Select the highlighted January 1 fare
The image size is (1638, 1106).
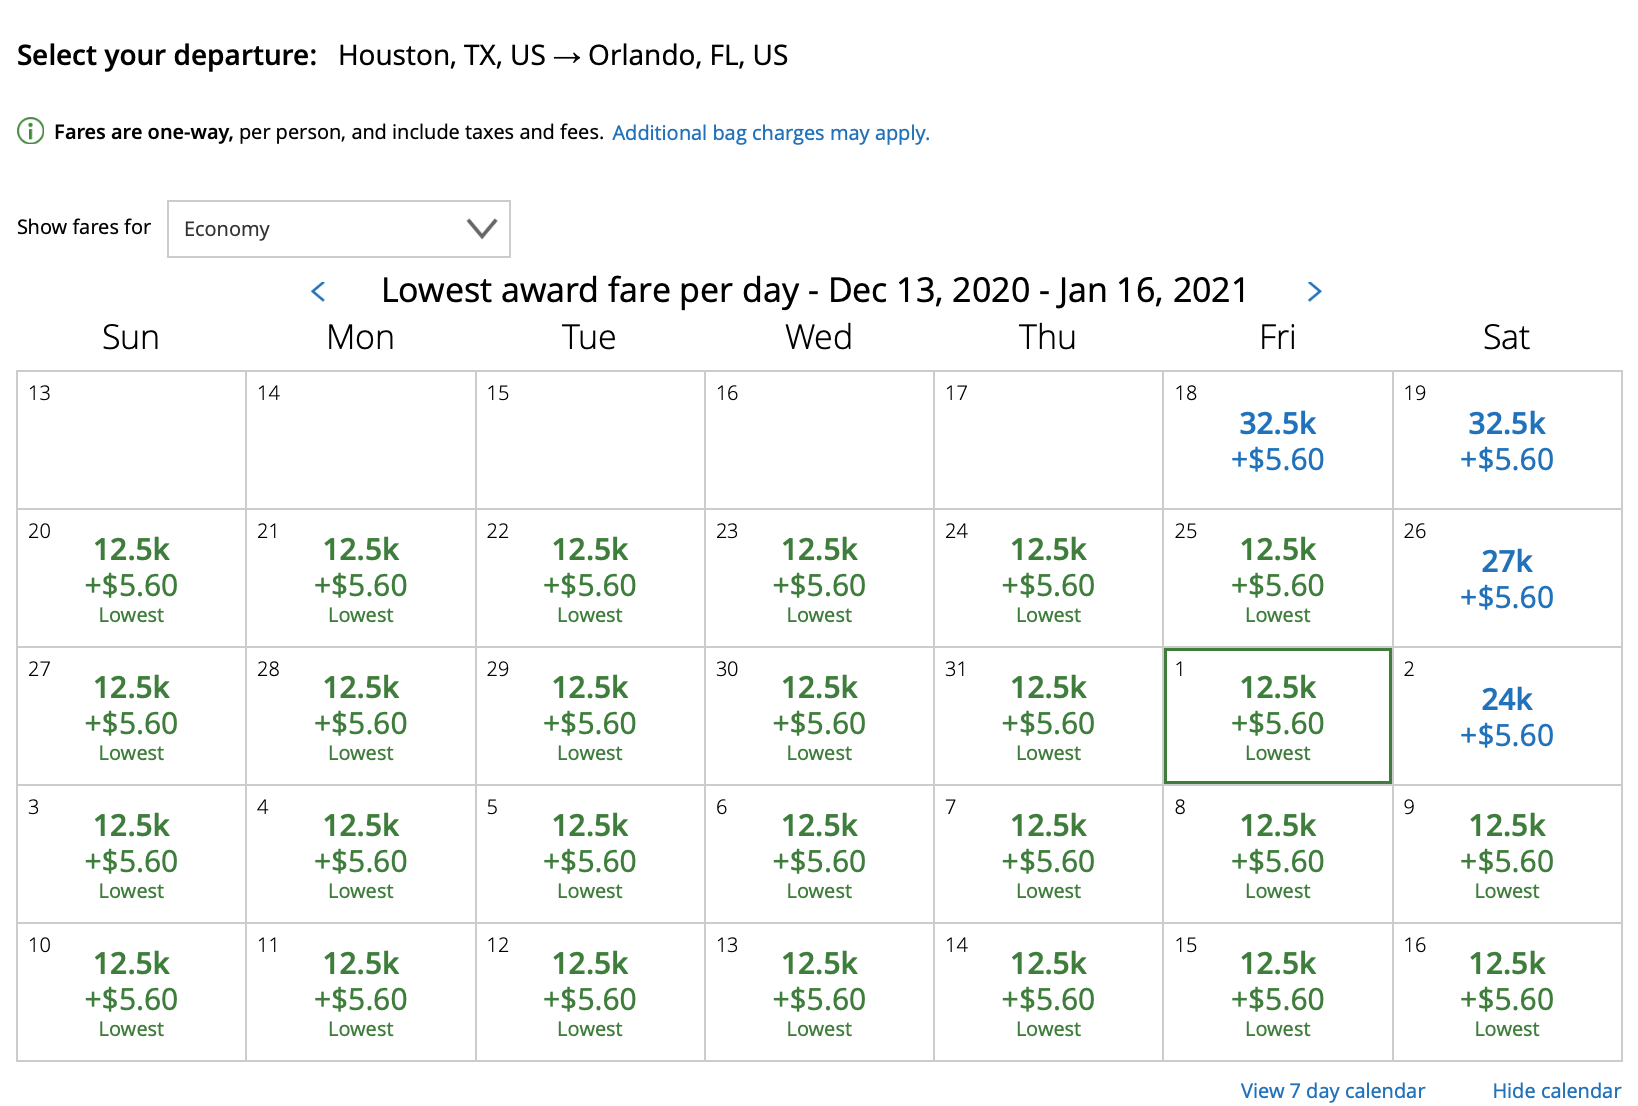[x=1276, y=715]
